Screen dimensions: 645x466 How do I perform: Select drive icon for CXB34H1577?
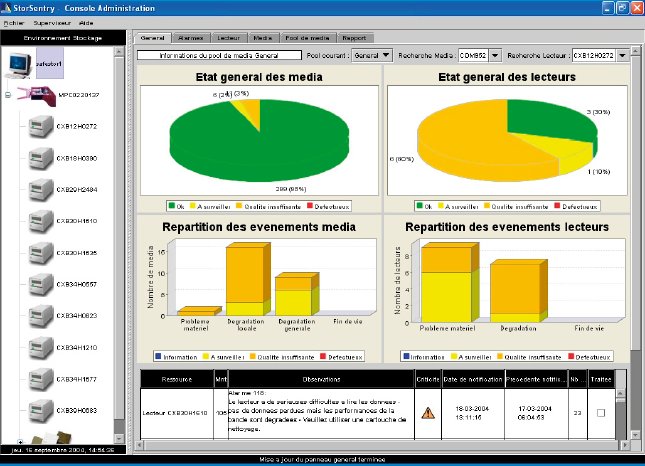coord(41,379)
